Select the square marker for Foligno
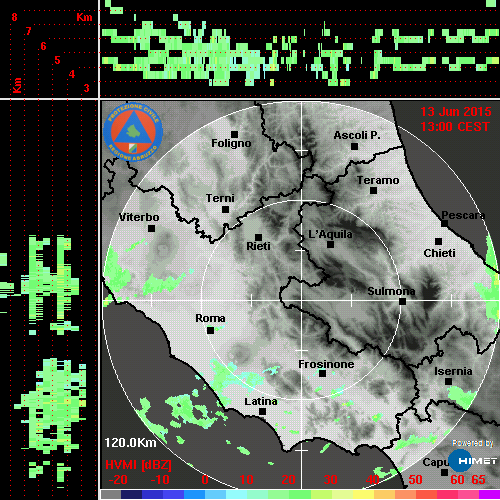The width and height of the screenshot is (500, 500). (235, 134)
